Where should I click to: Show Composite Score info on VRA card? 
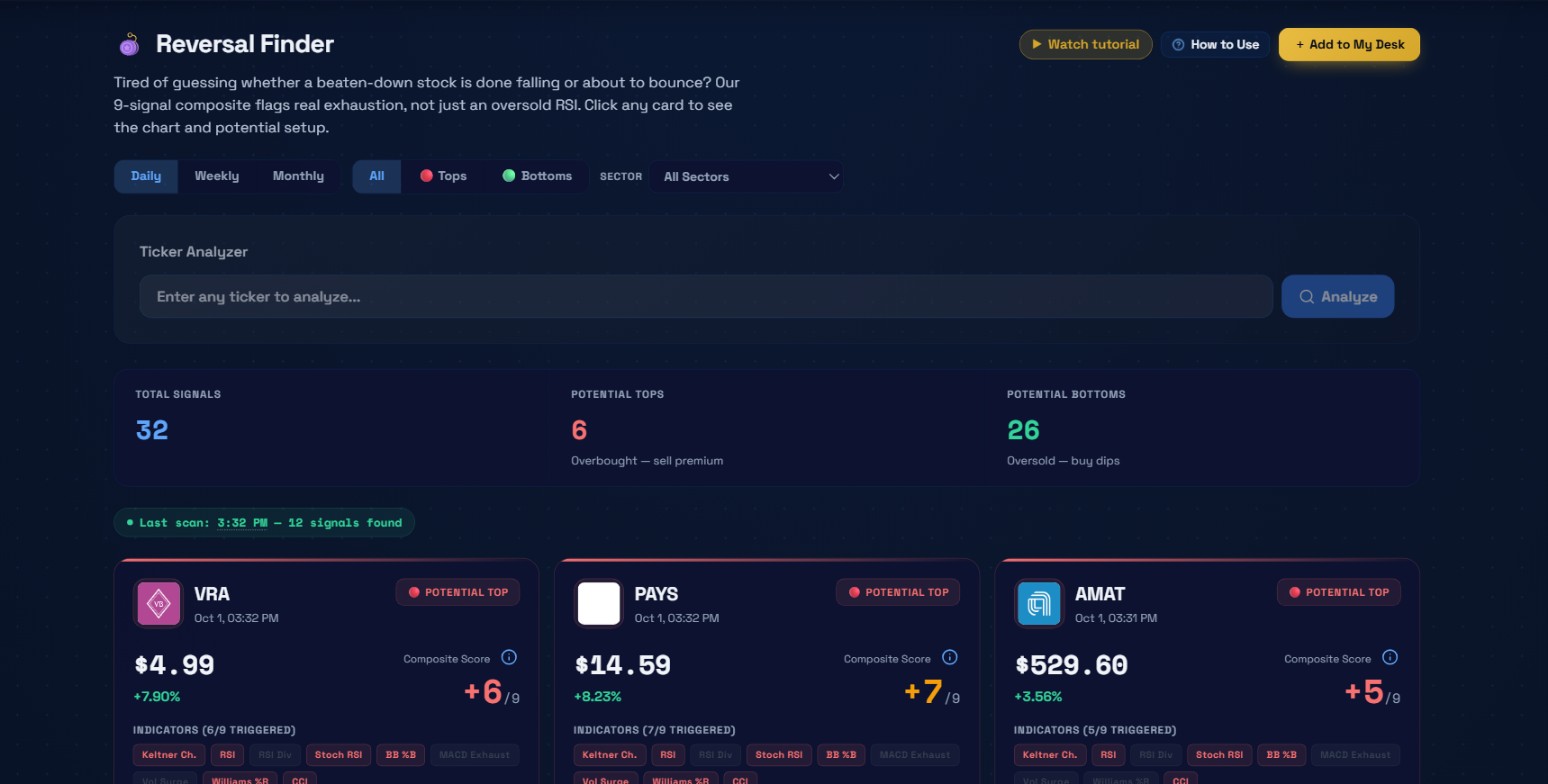click(508, 657)
